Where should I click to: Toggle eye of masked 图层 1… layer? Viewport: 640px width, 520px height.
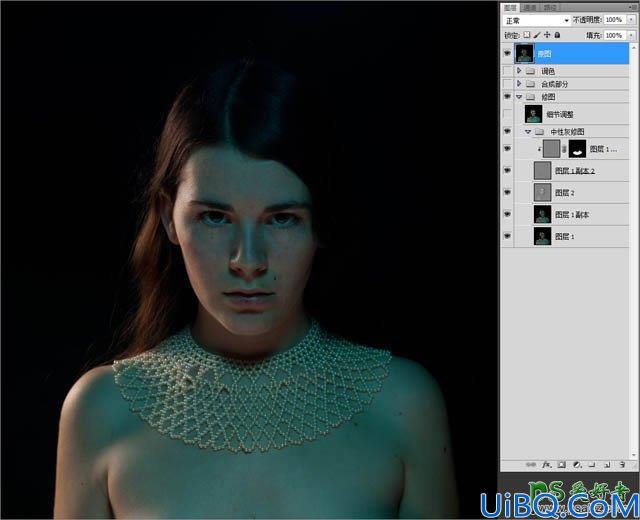[x=507, y=149]
